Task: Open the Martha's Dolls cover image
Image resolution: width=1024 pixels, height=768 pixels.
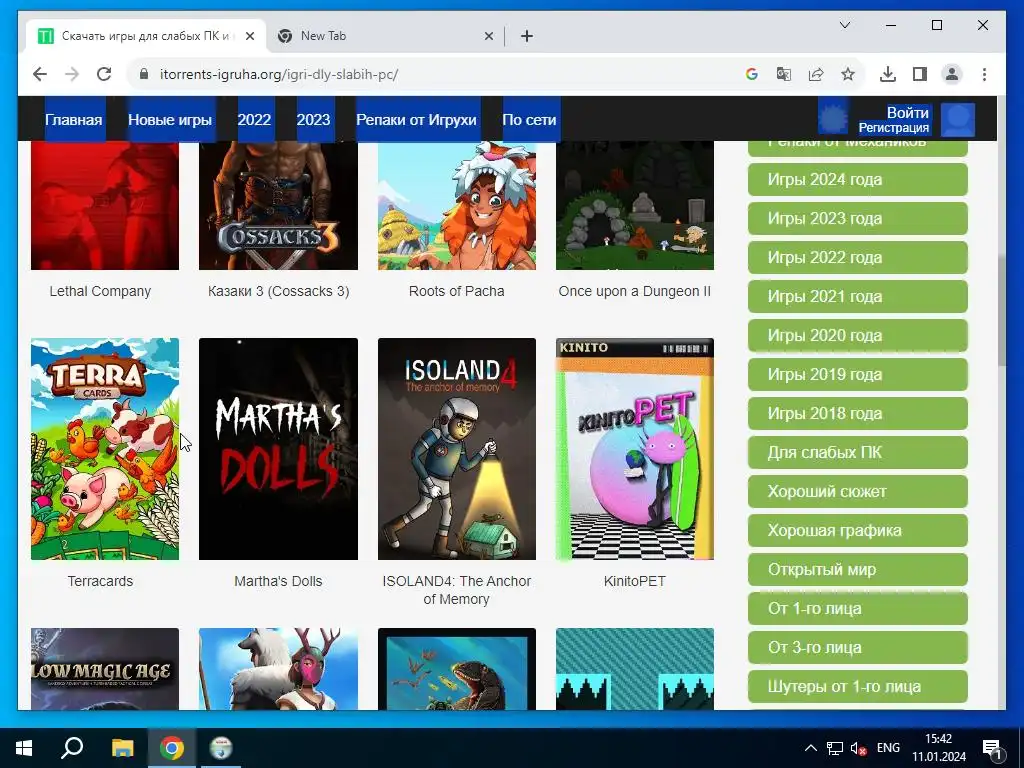Action: click(x=278, y=449)
